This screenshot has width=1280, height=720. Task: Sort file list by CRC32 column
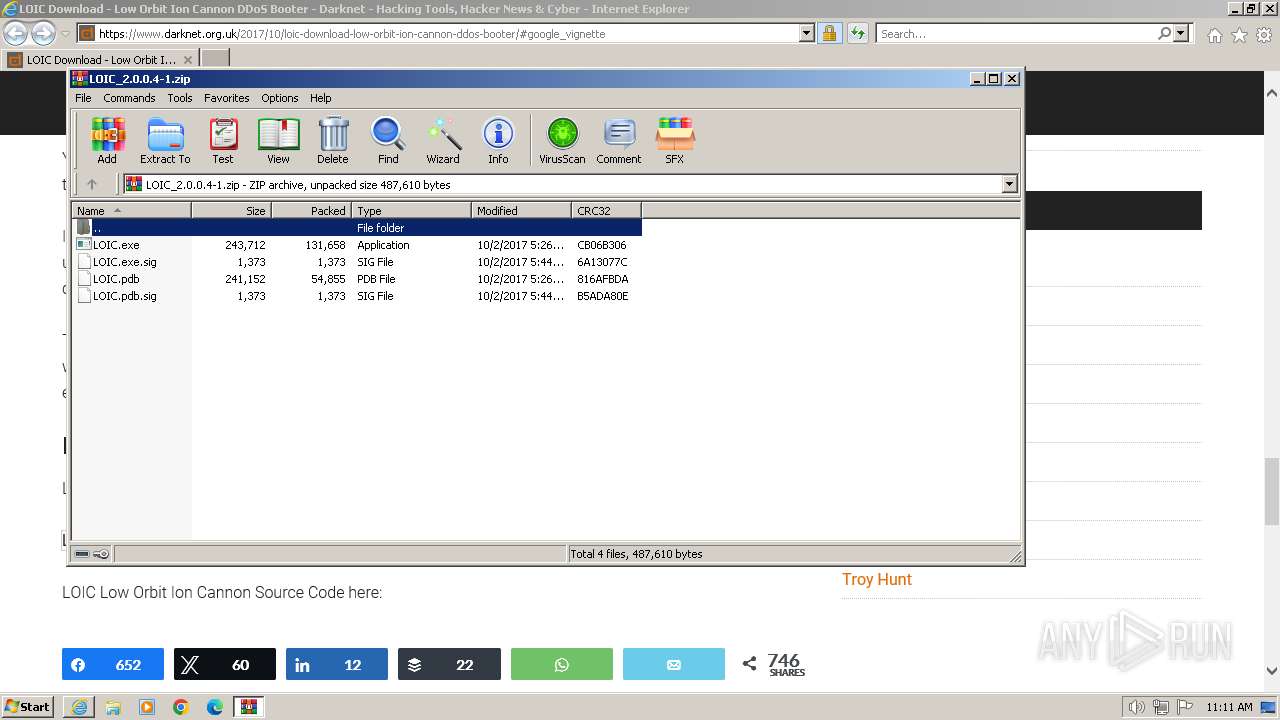[607, 210]
